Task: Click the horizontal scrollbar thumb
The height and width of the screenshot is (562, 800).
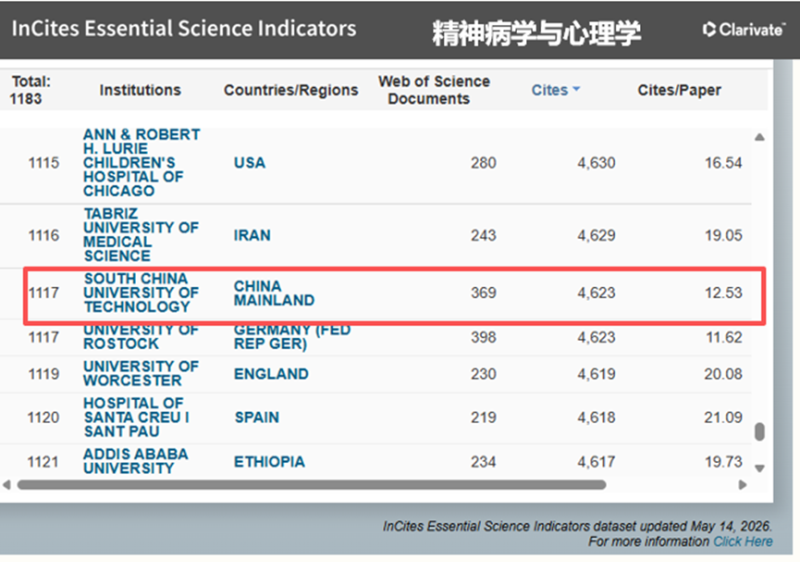Action: [312, 484]
